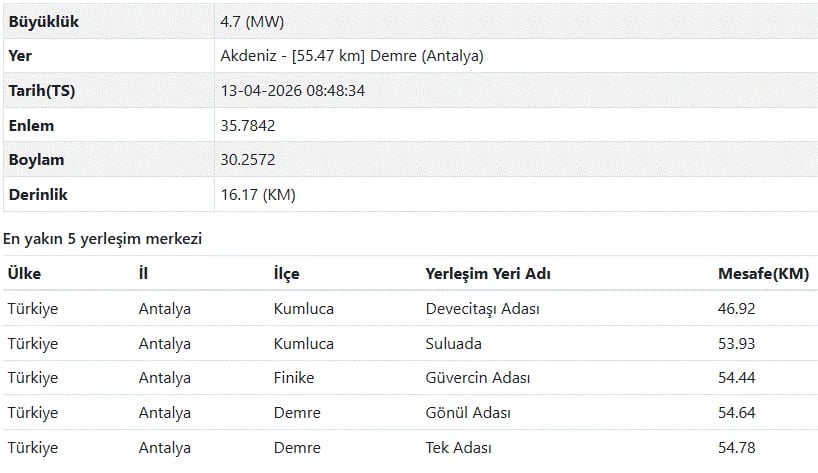818x473 pixels.
Task: Click the Mesafe(KM) column header
Action: tap(763, 274)
